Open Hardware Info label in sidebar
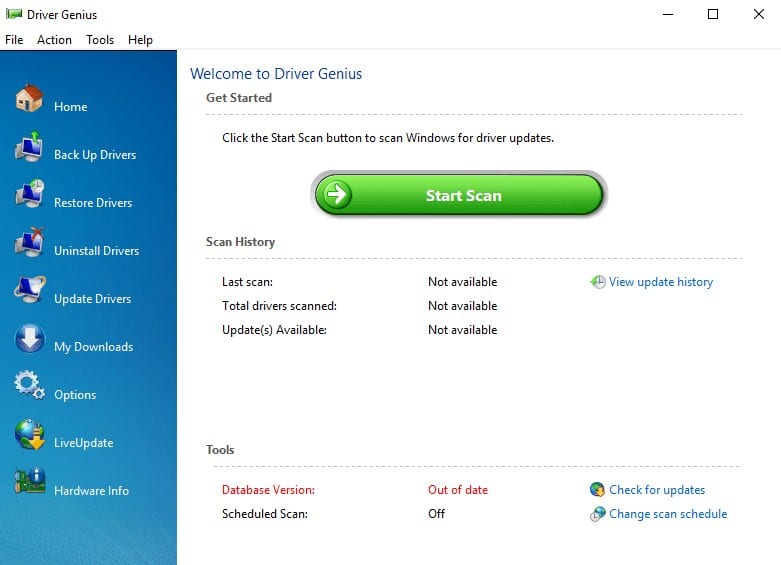This screenshot has width=781, height=565. pyautogui.click(x=91, y=491)
